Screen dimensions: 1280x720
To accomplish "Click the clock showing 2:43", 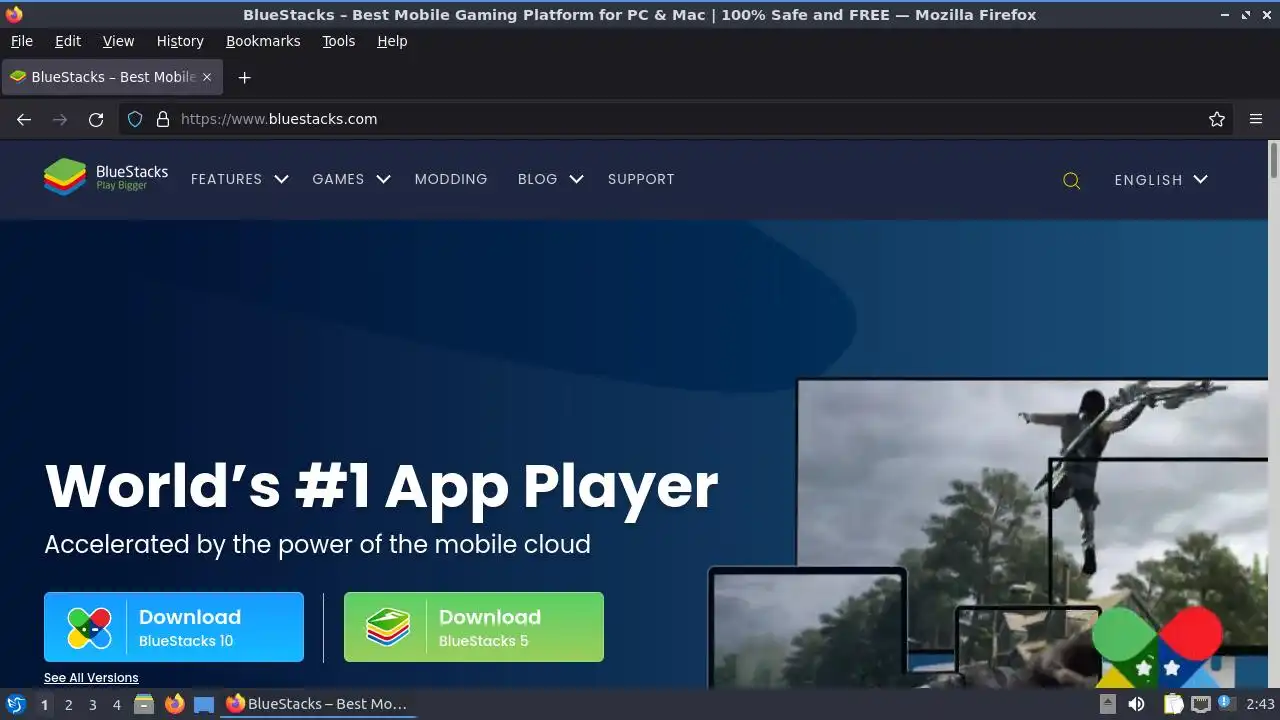I will pyautogui.click(x=1260, y=704).
